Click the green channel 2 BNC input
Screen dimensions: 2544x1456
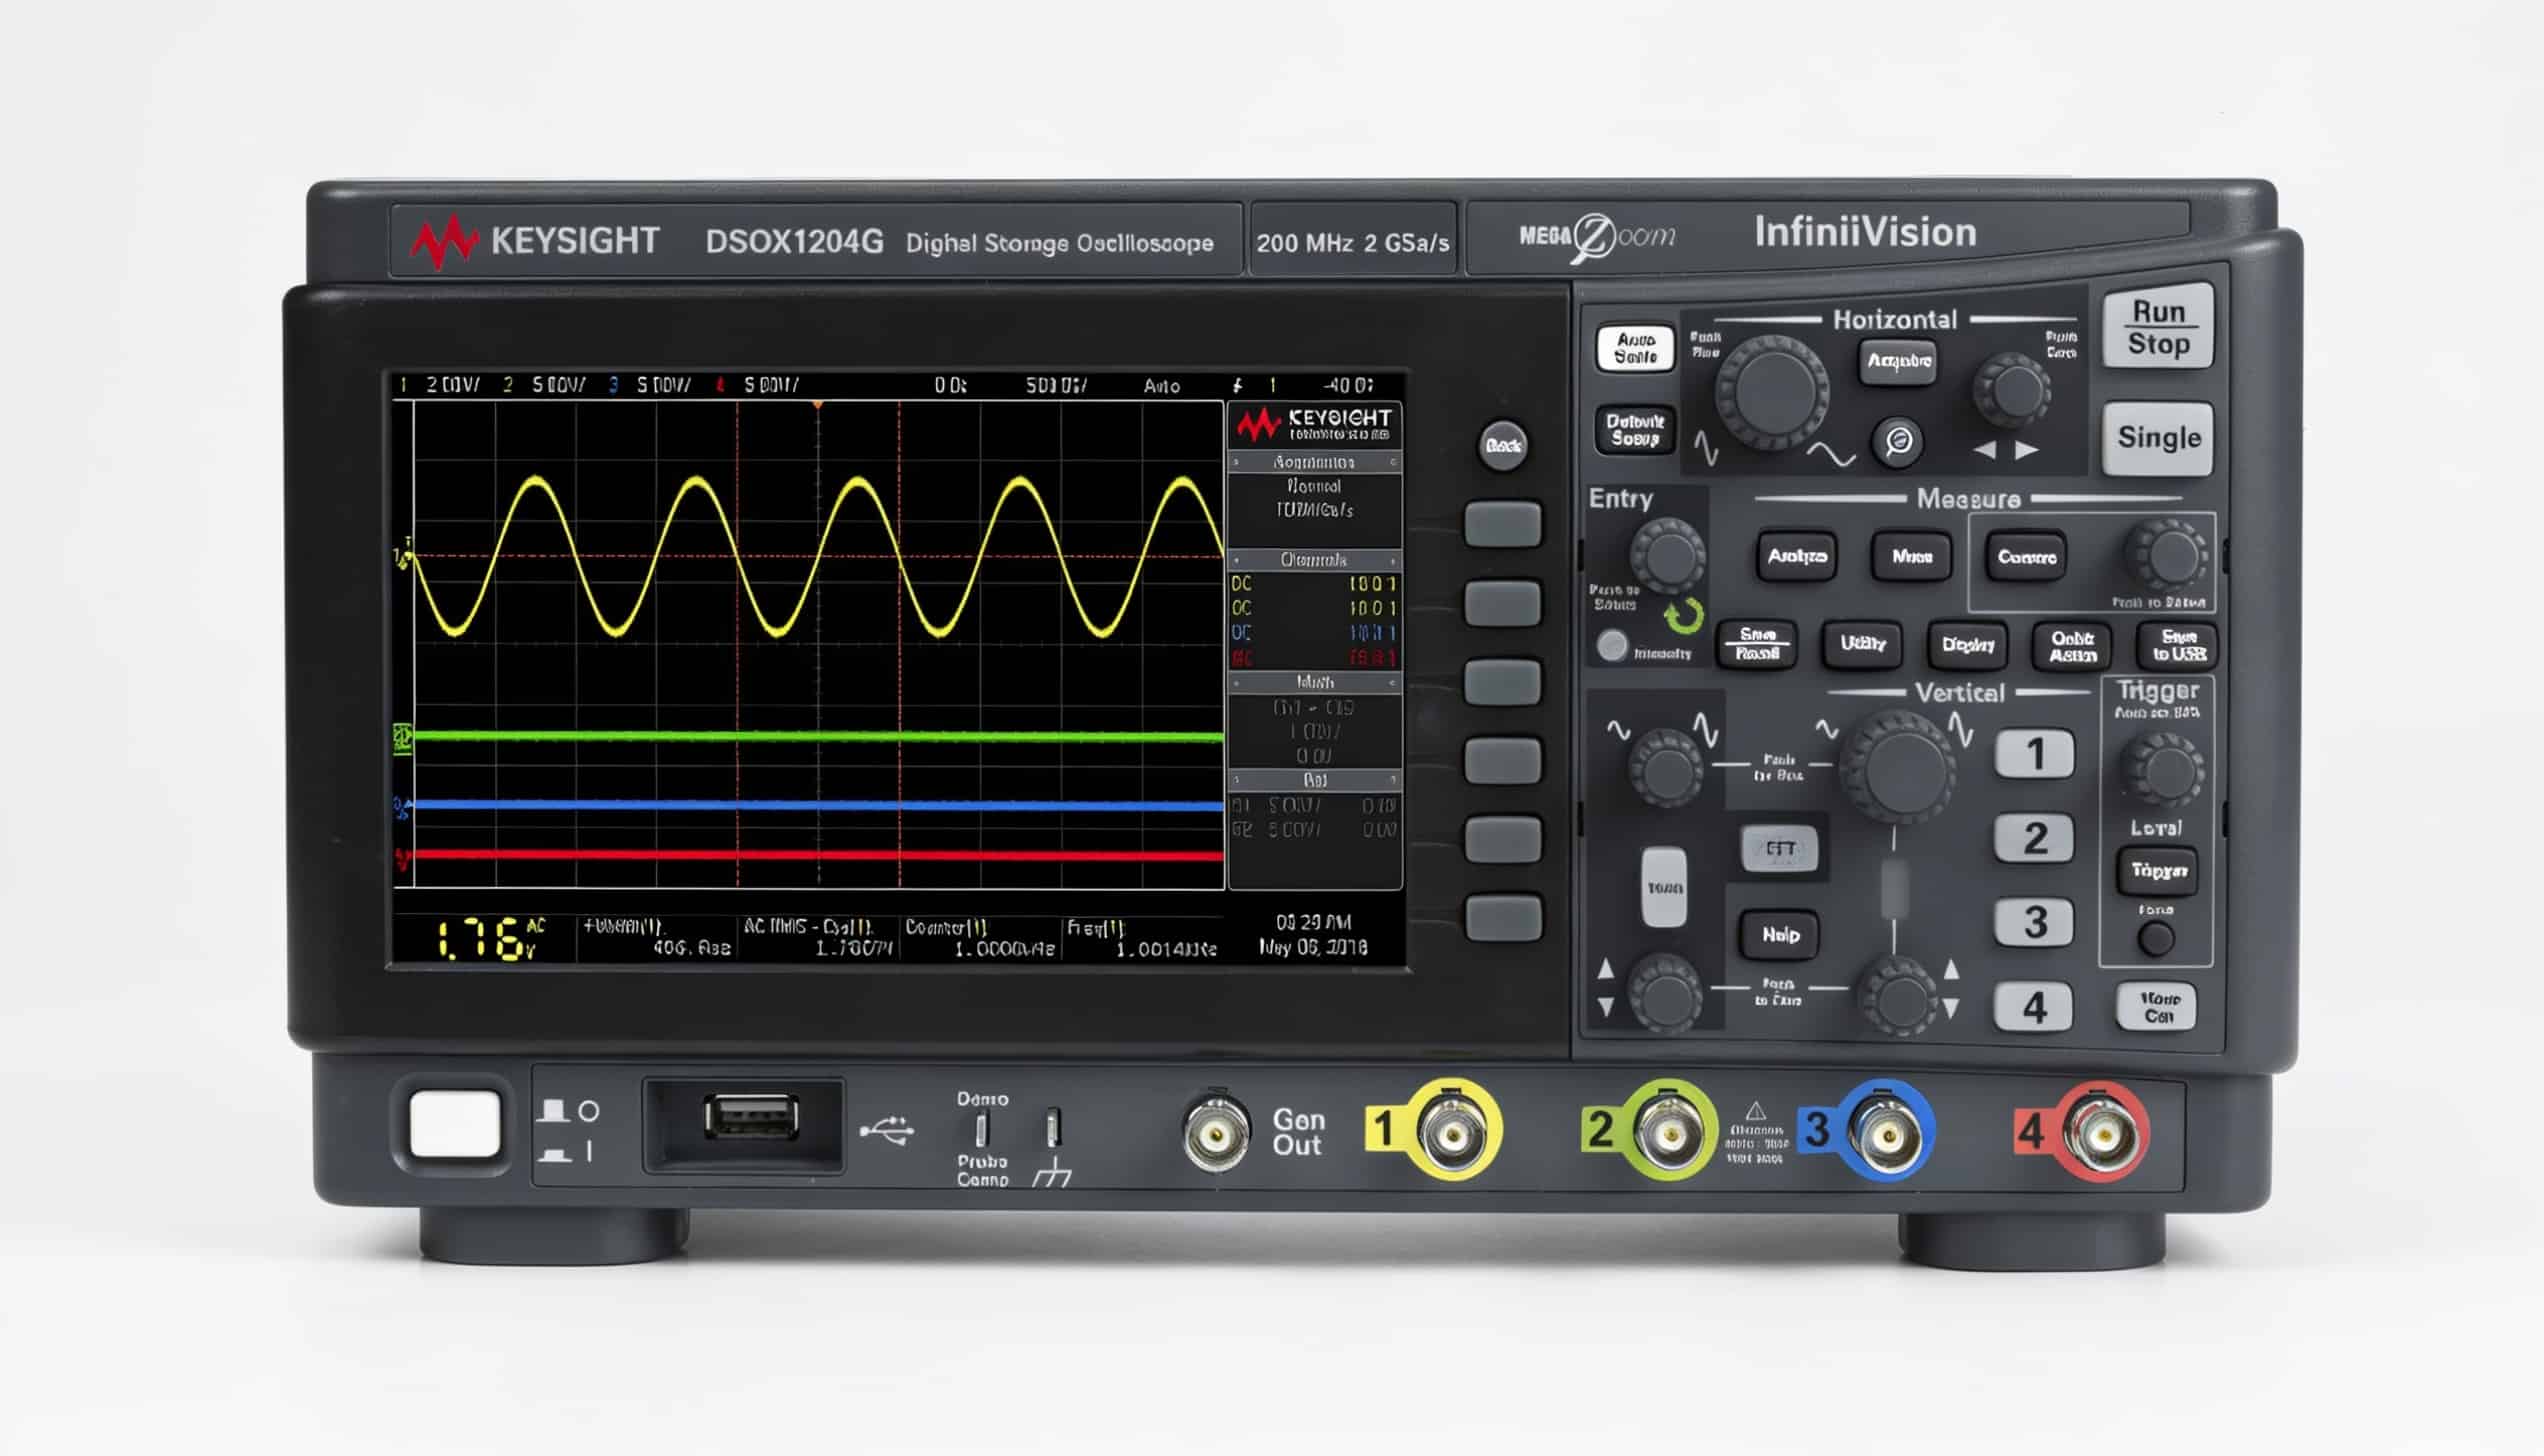pyautogui.click(x=1668, y=1131)
